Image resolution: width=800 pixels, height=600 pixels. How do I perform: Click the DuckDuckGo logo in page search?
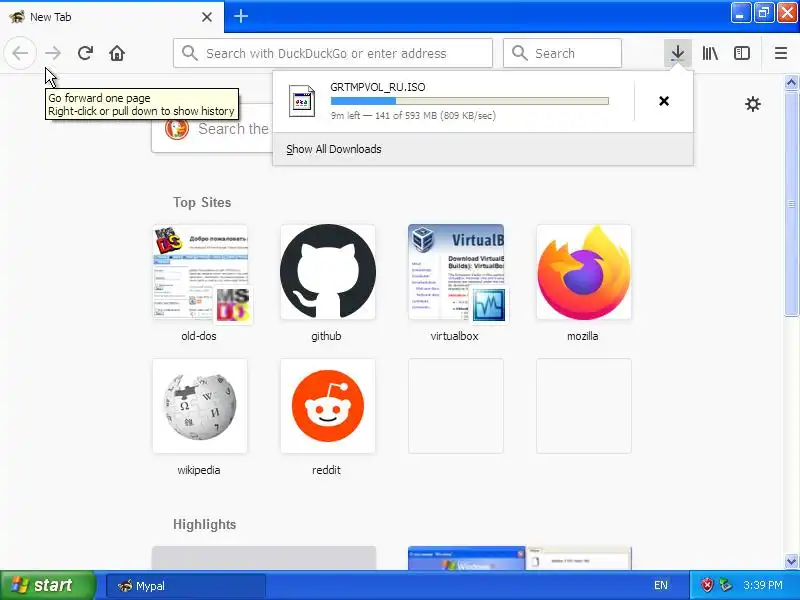point(177,129)
